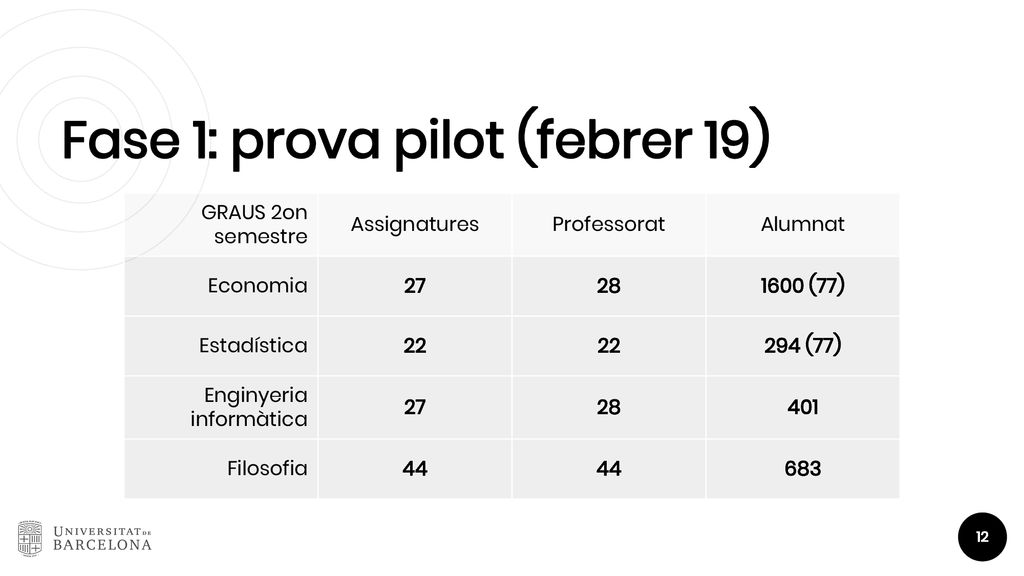Click the Alumnat column header
This screenshot has width=1024, height=576.
pos(803,224)
